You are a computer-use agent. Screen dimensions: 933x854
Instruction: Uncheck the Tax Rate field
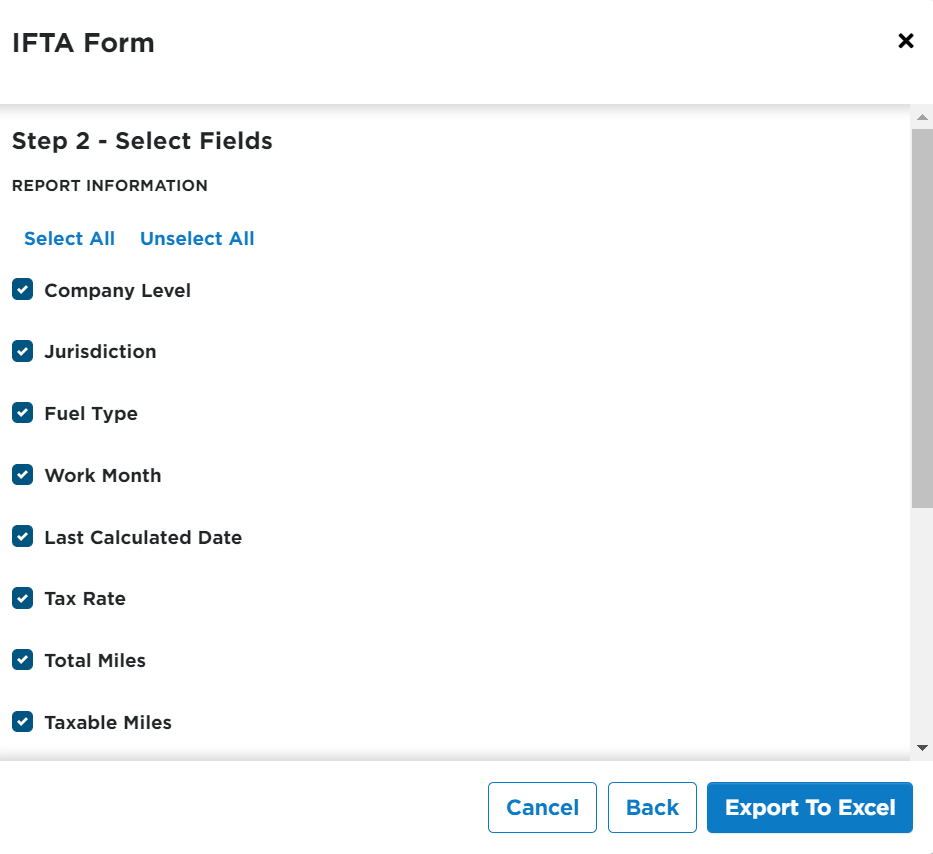[23, 598]
